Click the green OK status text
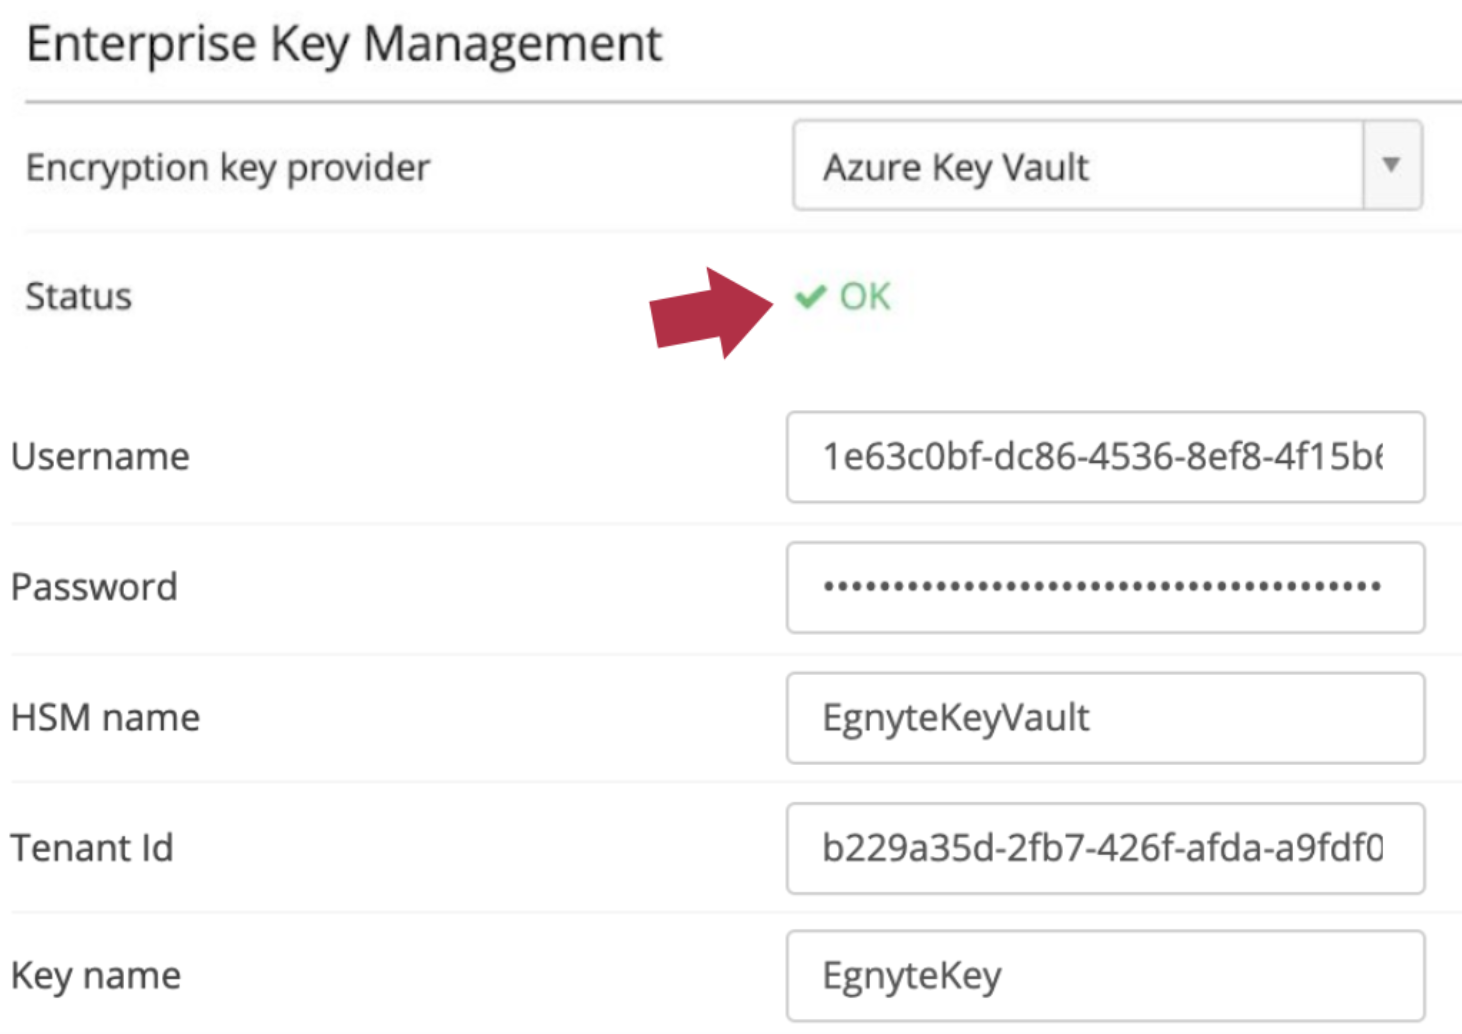This screenshot has width=1462, height=1034. tap(865, 296)
